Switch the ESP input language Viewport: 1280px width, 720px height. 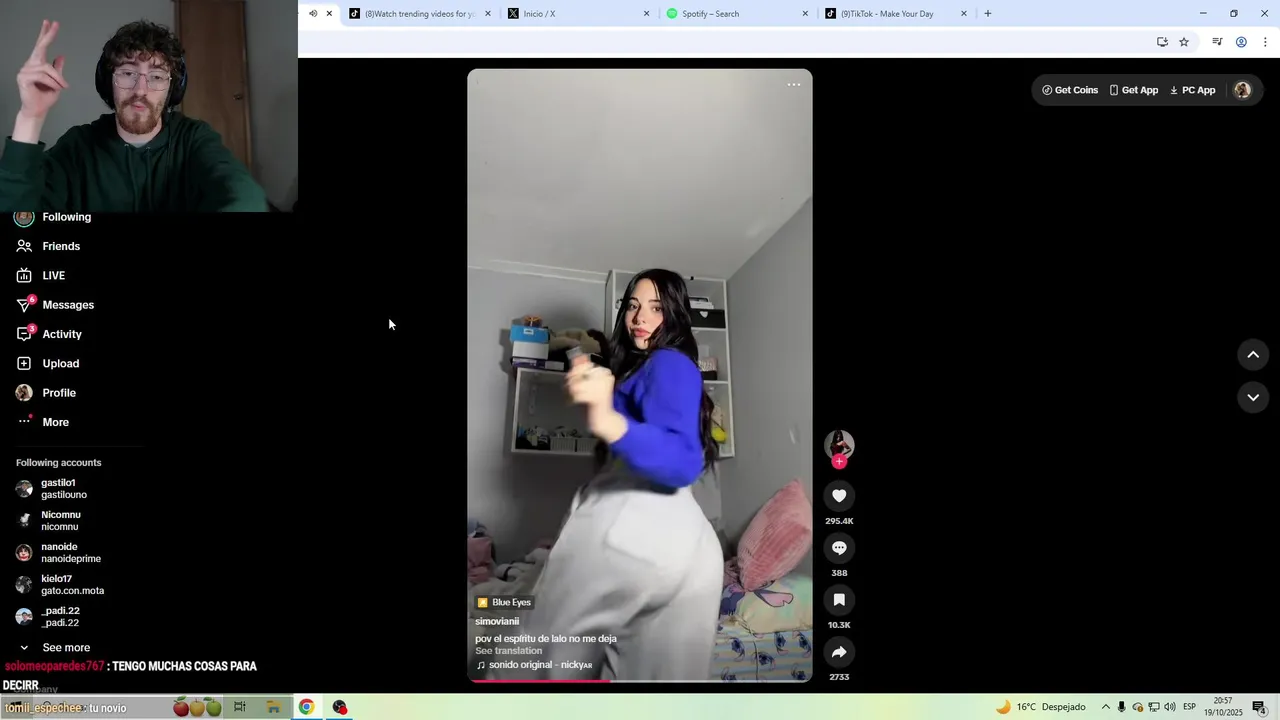pos(1190,707)
